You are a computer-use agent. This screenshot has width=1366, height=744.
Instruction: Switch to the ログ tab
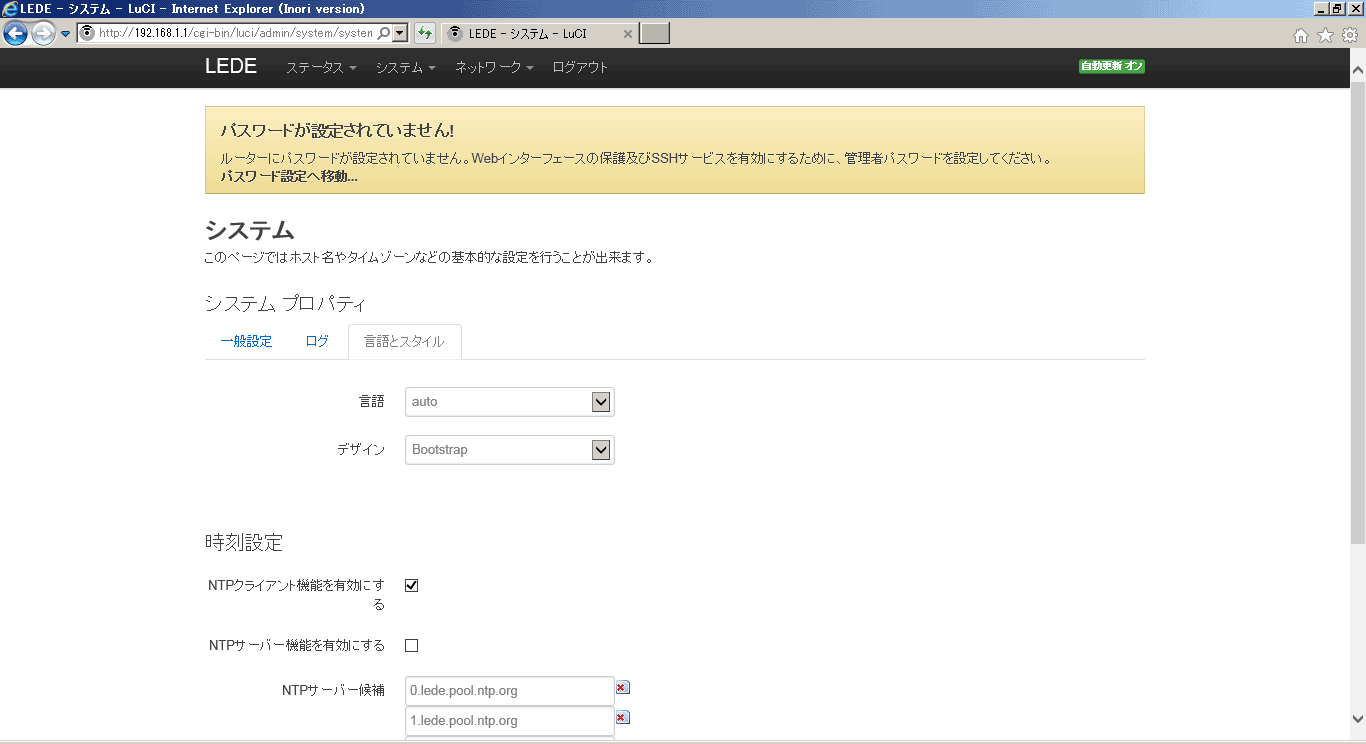(x=317, y=341)
